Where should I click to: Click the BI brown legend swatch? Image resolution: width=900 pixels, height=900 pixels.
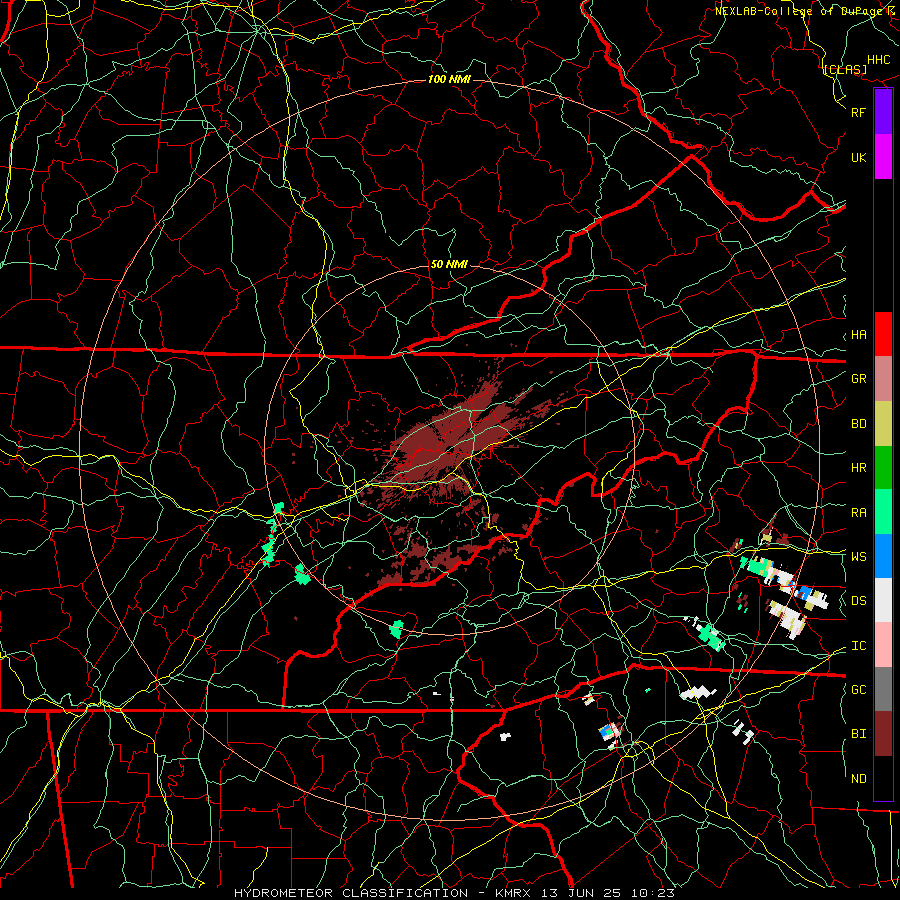coord(883,734)
